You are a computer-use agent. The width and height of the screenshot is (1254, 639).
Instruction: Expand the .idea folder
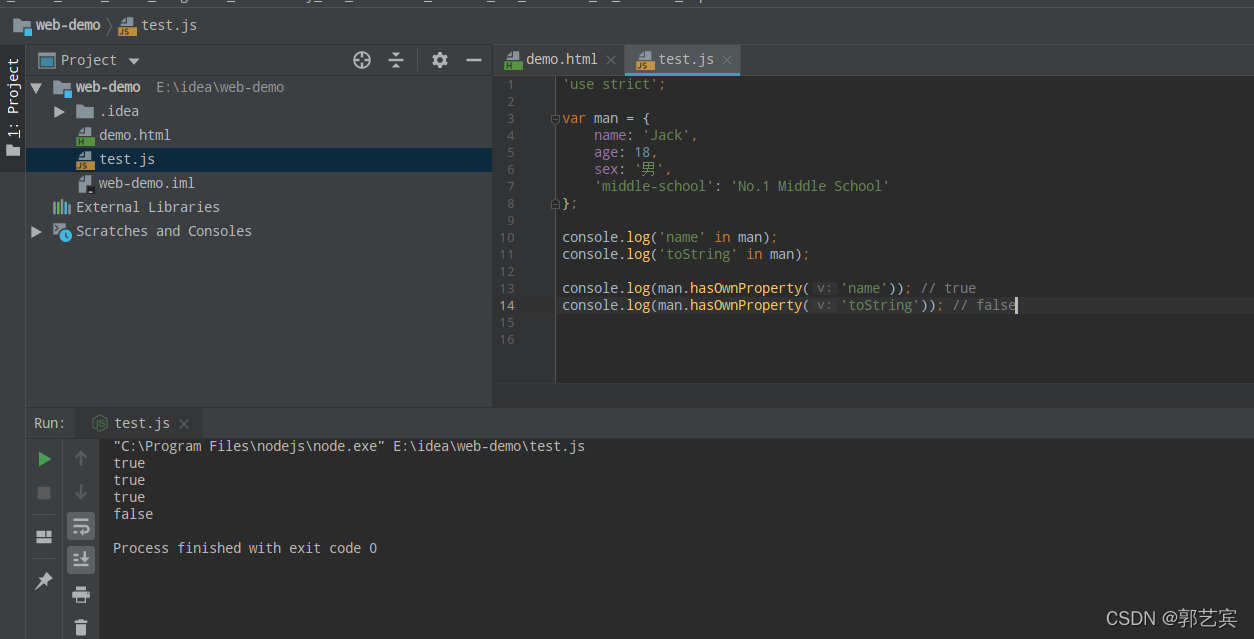point(60,111)
